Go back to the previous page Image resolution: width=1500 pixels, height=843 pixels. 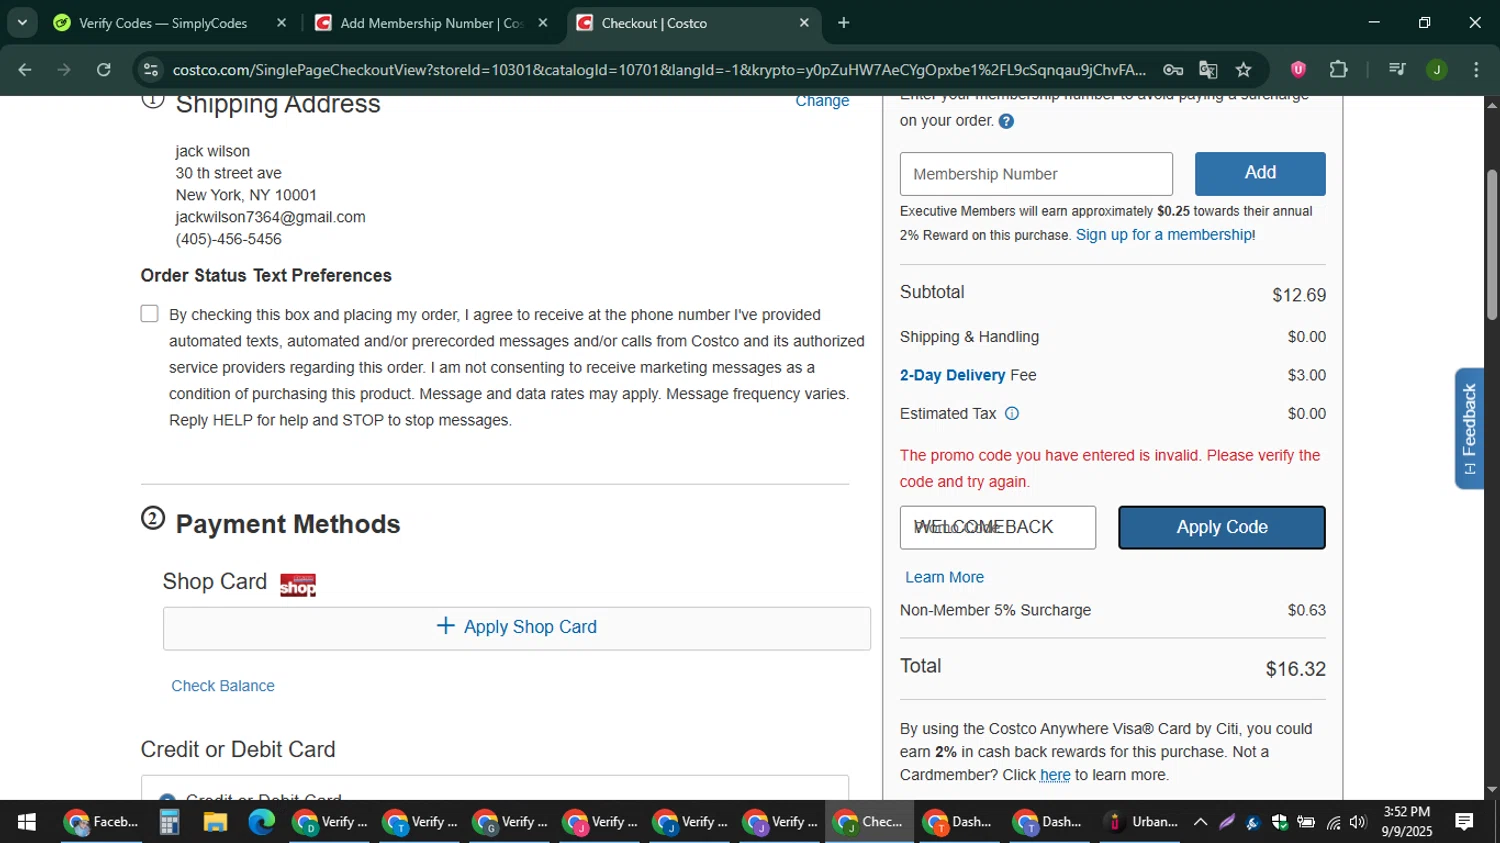click(x=25, y=69)
